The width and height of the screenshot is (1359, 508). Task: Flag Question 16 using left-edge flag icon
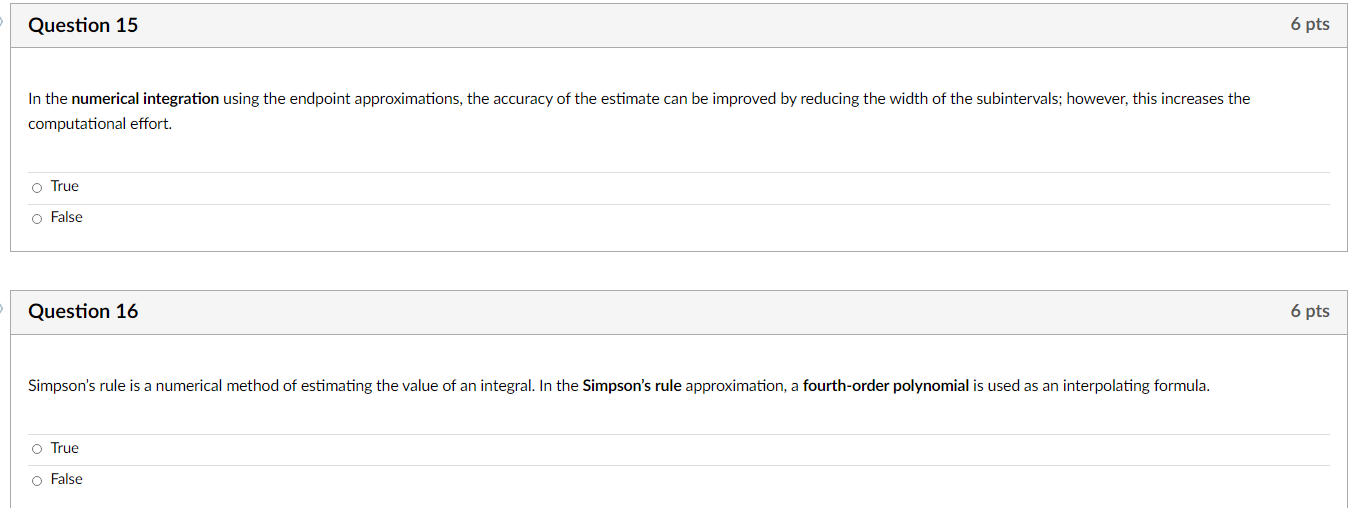tap(3, 304)
